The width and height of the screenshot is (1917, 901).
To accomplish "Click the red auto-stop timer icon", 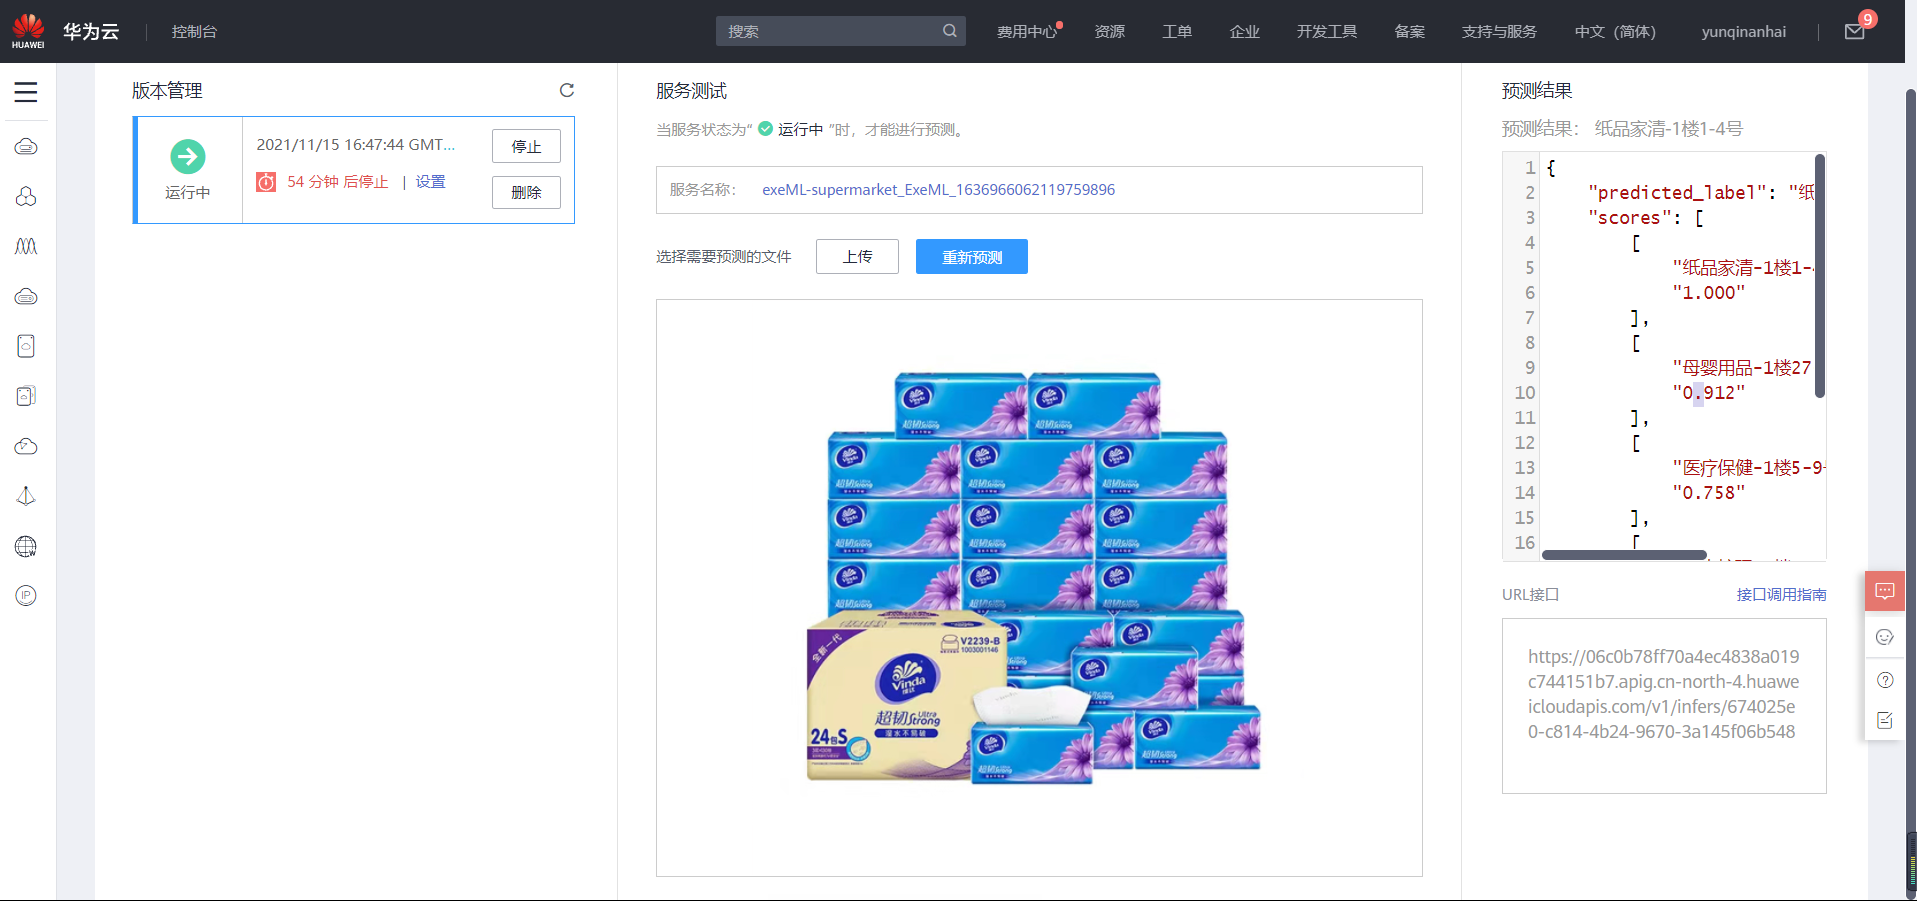I will click(x=266, y=182).
